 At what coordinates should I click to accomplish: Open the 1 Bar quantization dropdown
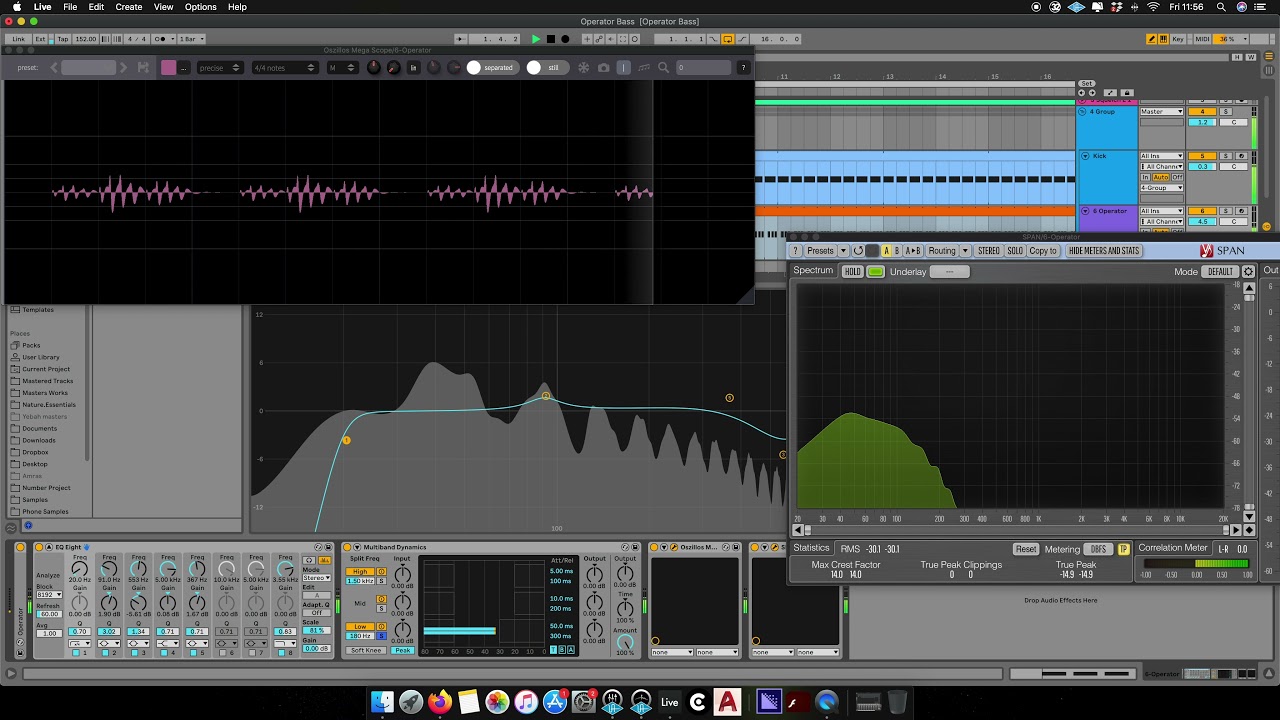tap(190, 39)
